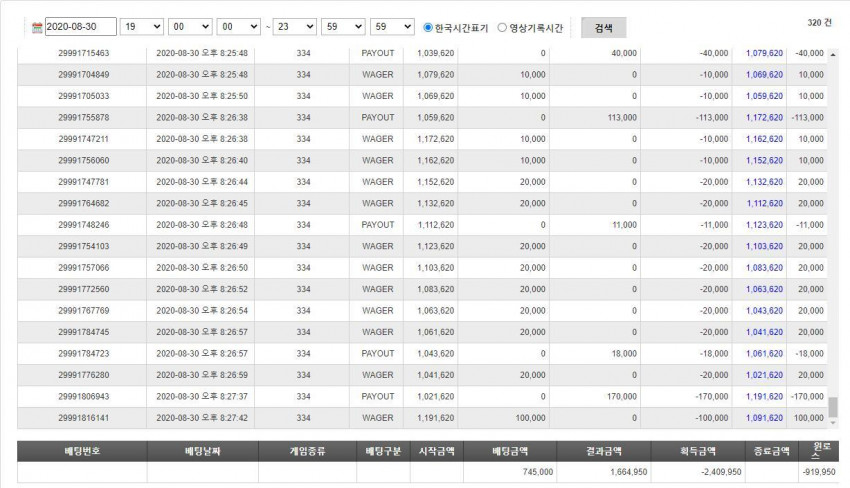Open end amount link 1,091,620
Image resolution: width=850 pixels, height=488 pixels.
(x=764, y=418)
